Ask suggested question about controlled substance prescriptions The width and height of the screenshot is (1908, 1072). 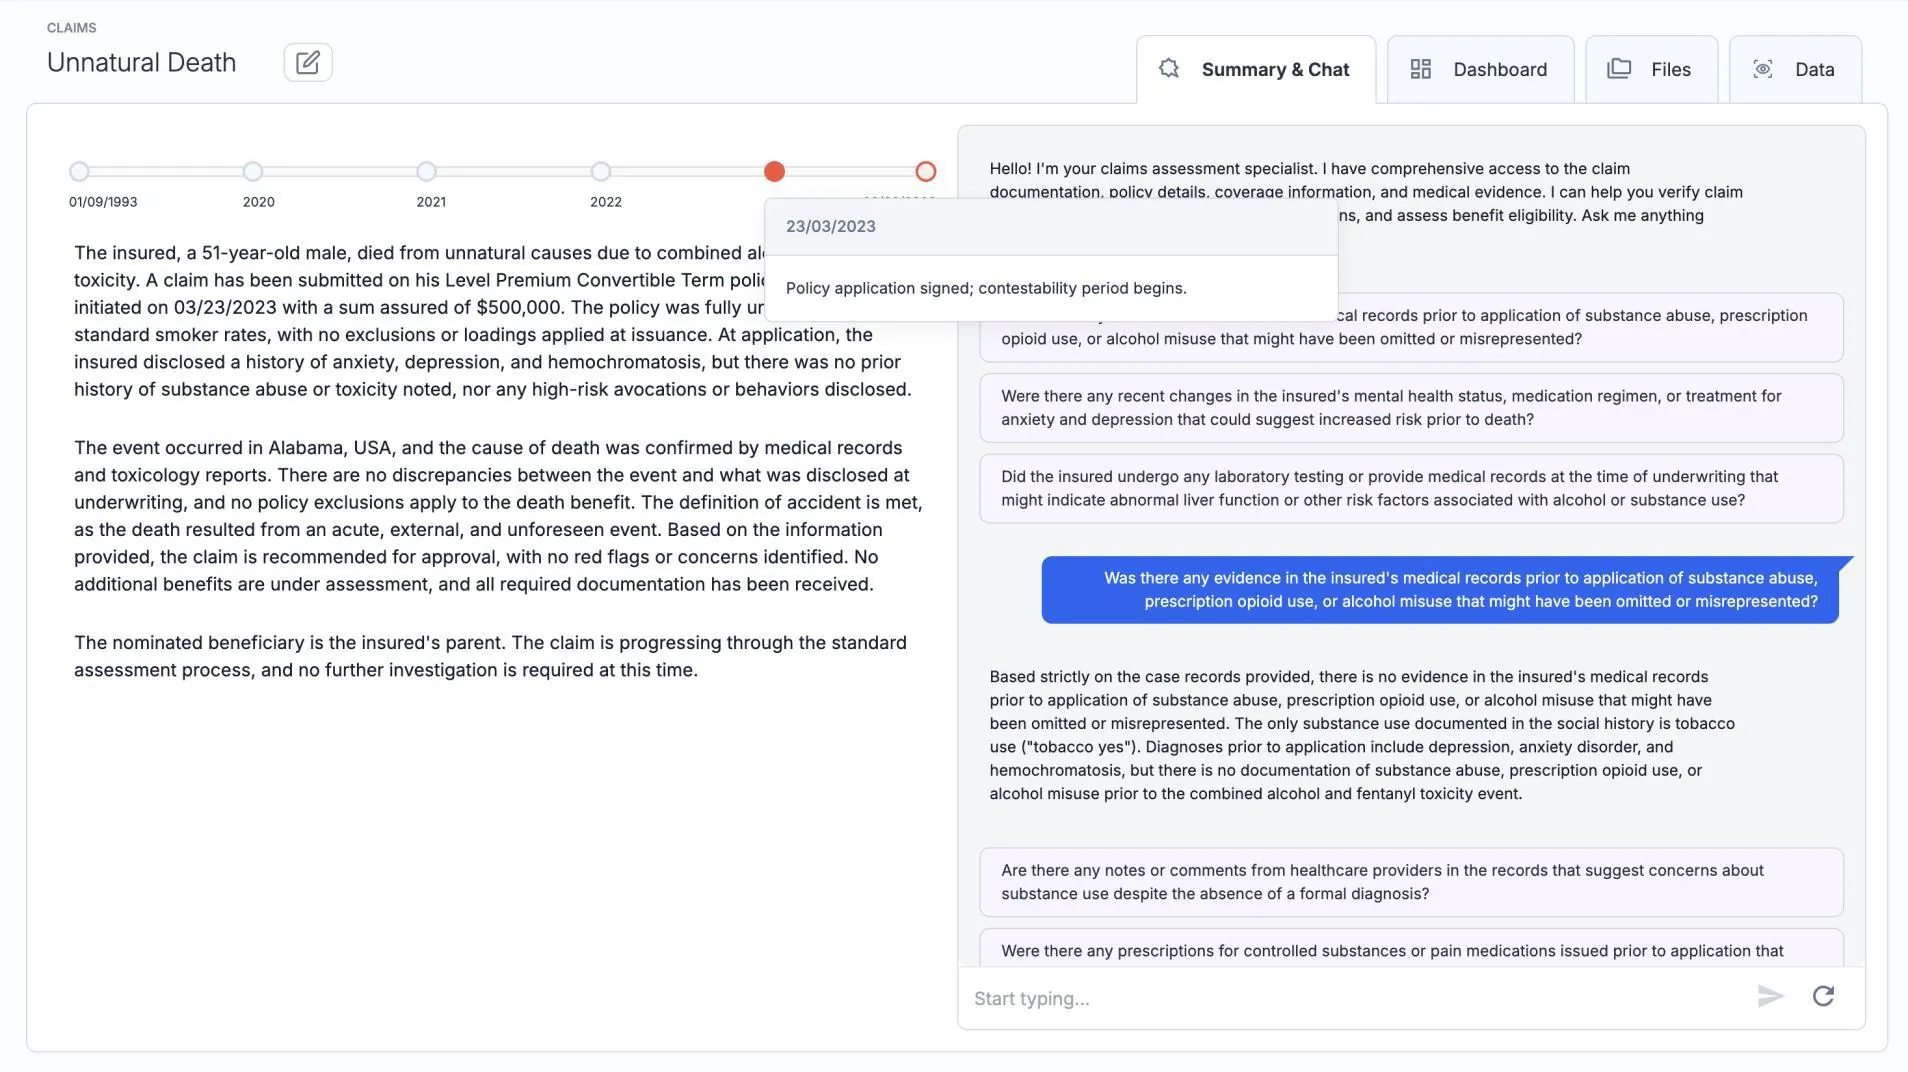1411,948
